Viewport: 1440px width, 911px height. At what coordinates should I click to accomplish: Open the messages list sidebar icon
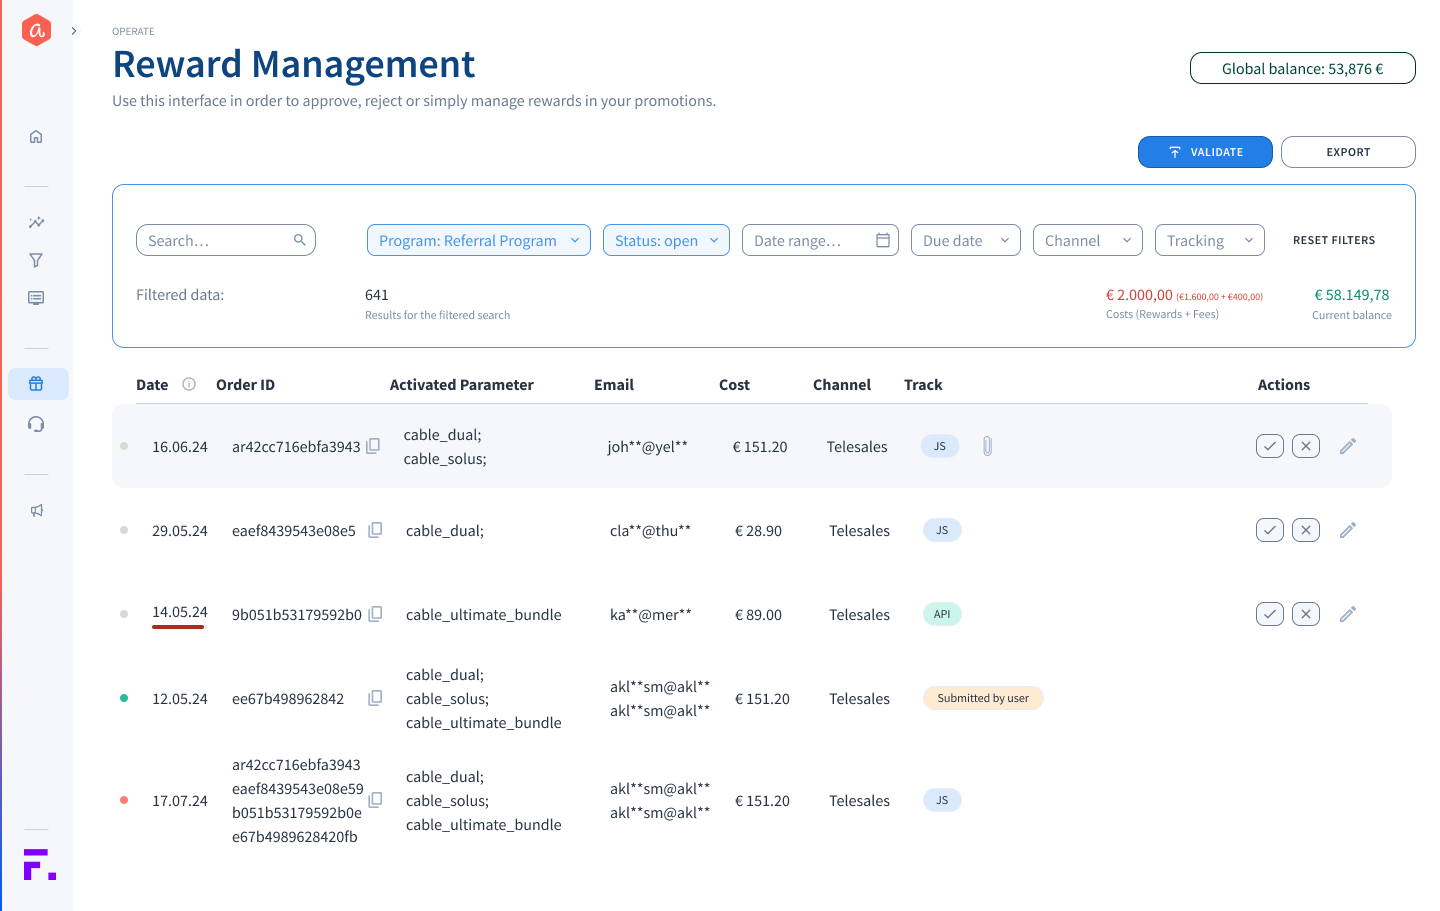pos(36,298)
